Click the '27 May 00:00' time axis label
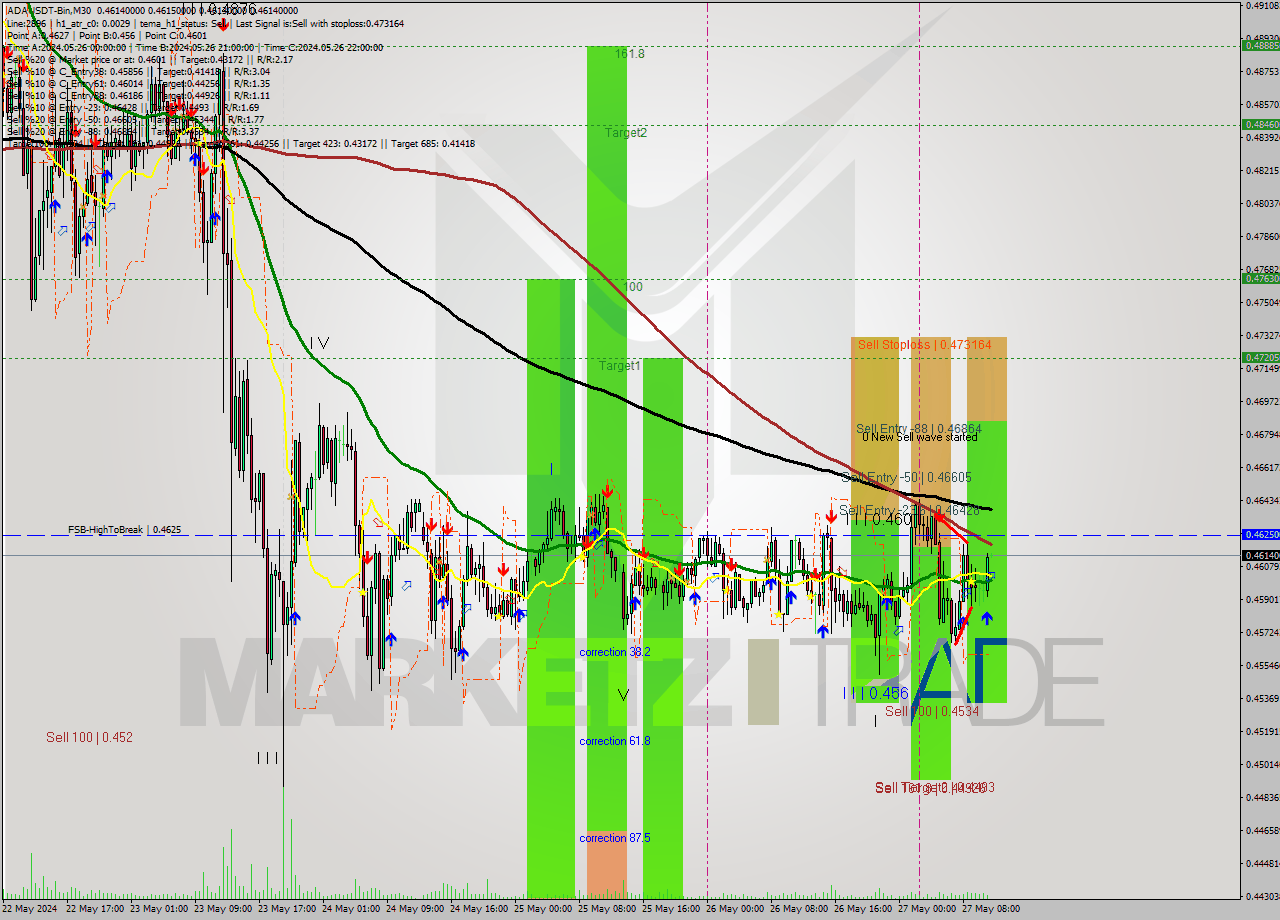Viewport: 1280px width, 920px height. click(x=927, y=909)
